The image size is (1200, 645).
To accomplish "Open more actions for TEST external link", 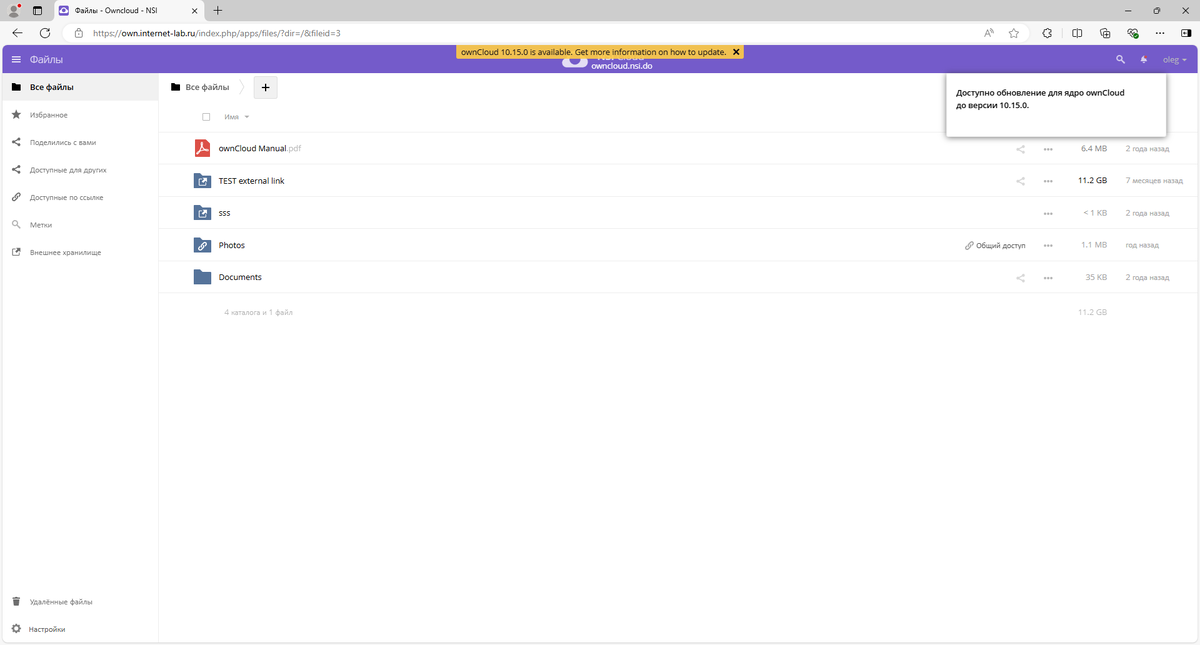I will 1048,181.
